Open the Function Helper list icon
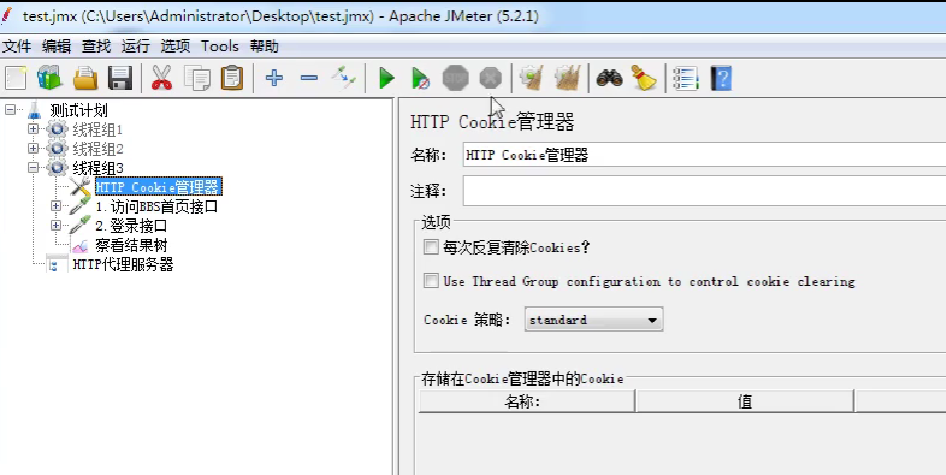946x475 pixels. [x=686, y=78]
